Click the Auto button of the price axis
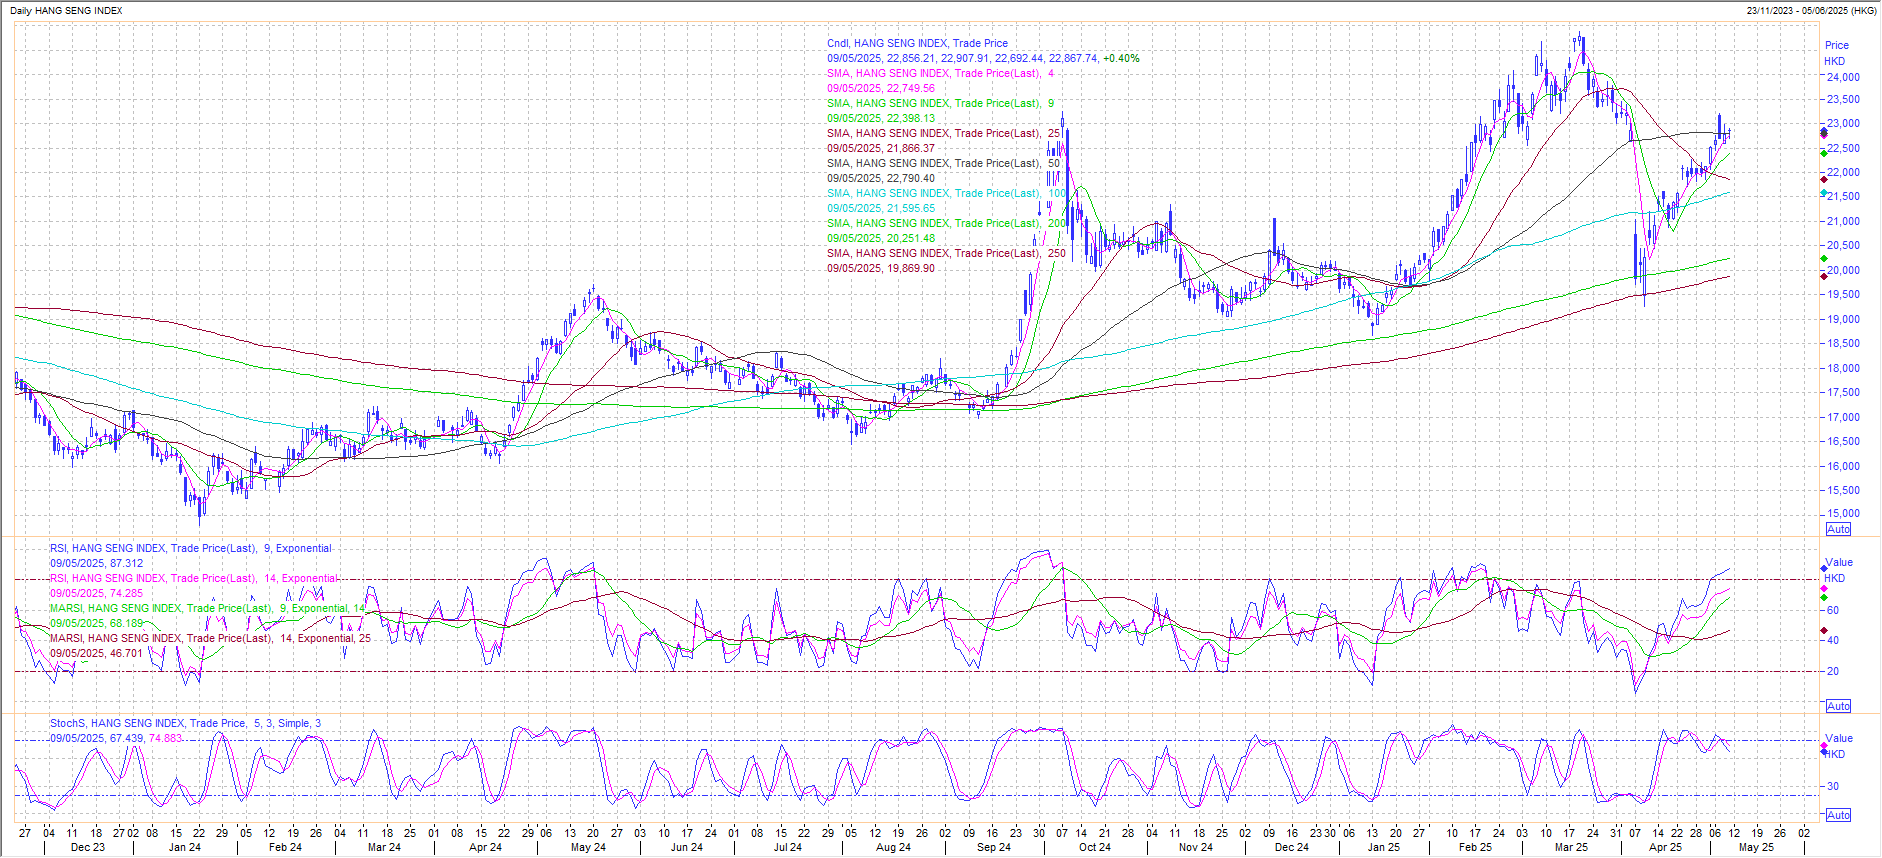Image resolution: width=1882 pixels, height=858 pixels. pyautogui.click(x=1838, y=529)
